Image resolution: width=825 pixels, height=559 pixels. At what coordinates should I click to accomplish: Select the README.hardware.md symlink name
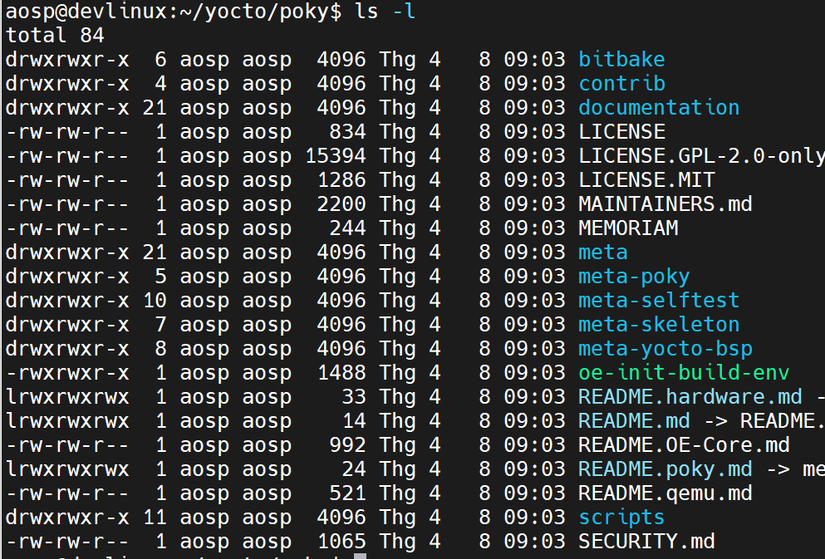coord(690,397)
